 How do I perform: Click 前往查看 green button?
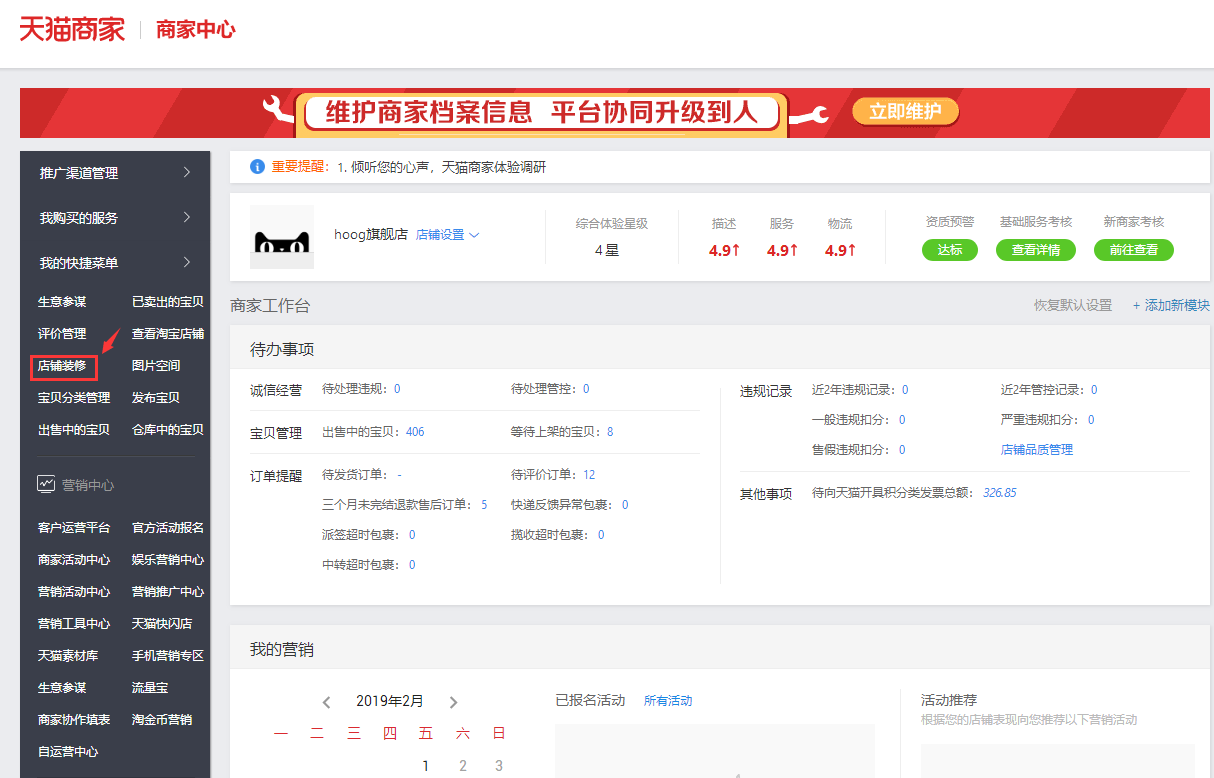(x=1133, y=250)
